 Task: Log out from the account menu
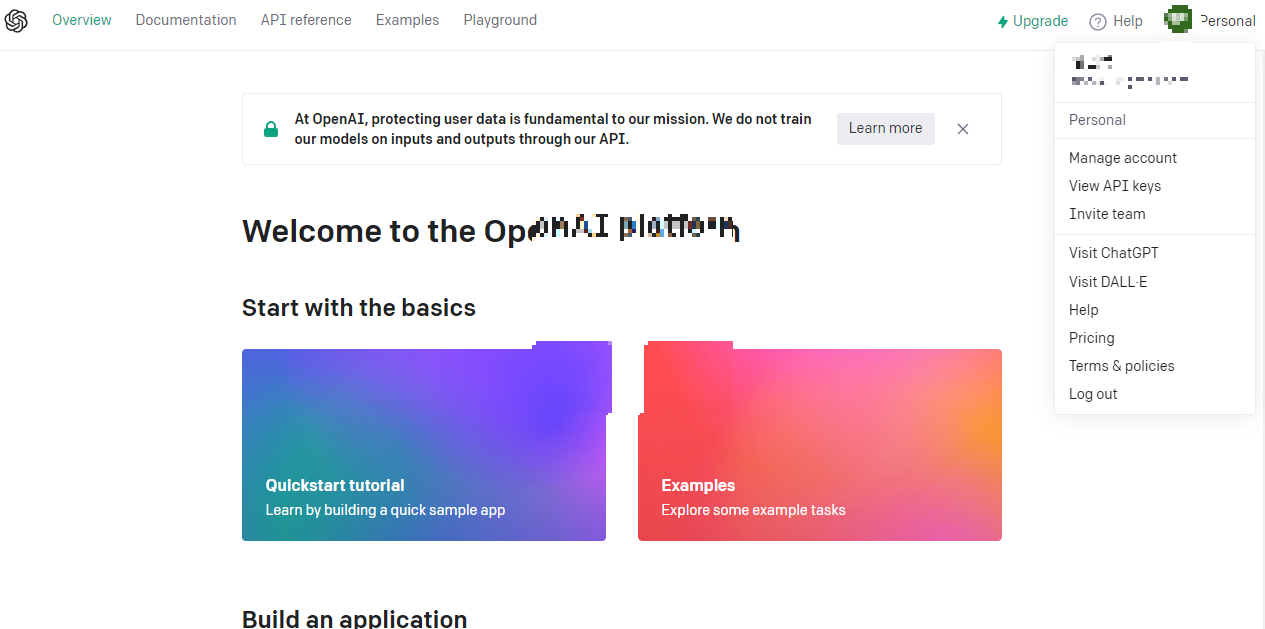point(1093,394)
